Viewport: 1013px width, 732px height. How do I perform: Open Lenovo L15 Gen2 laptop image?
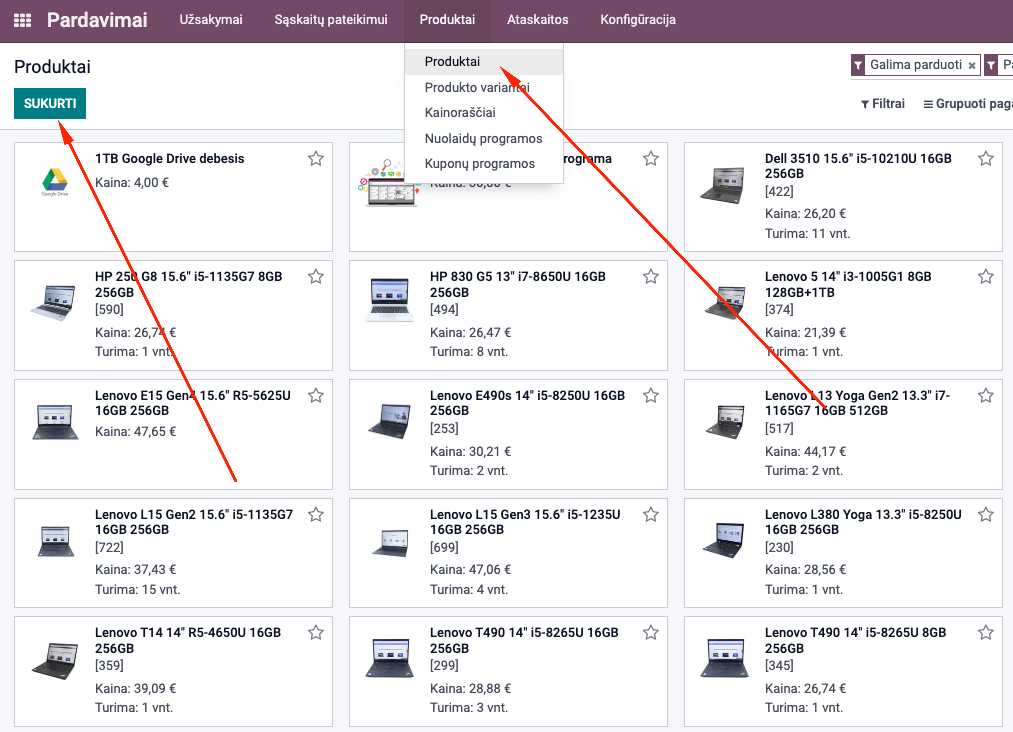55,541
